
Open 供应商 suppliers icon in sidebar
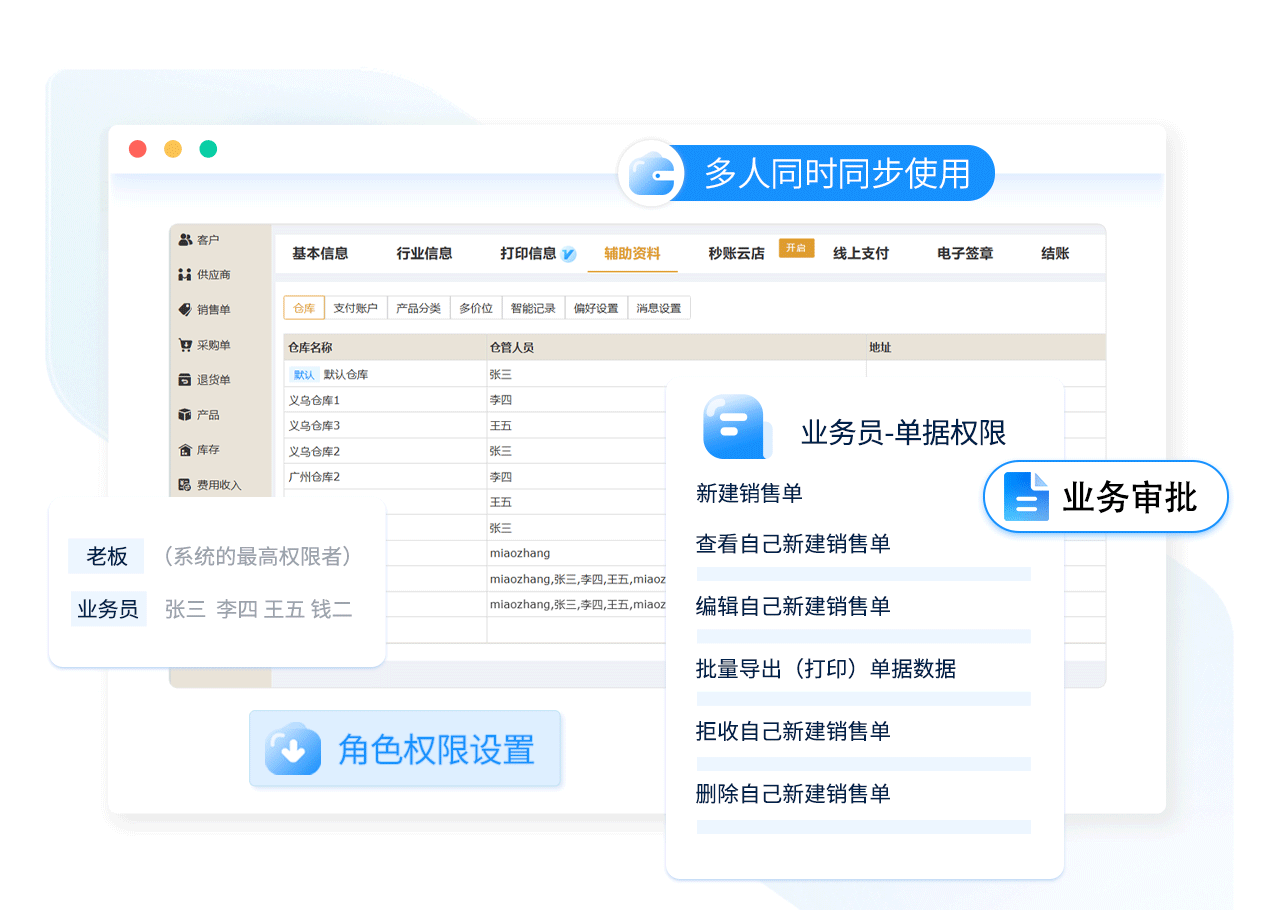click(x=185, y=275)
